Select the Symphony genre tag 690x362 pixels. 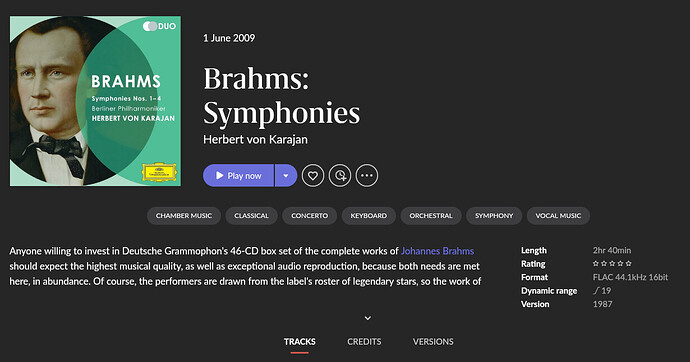pos(494,216)
